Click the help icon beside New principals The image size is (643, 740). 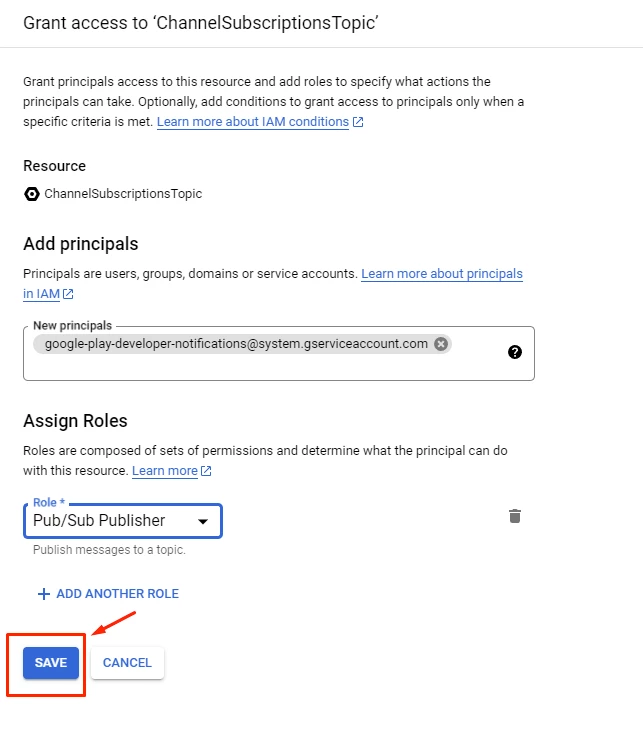515,352
